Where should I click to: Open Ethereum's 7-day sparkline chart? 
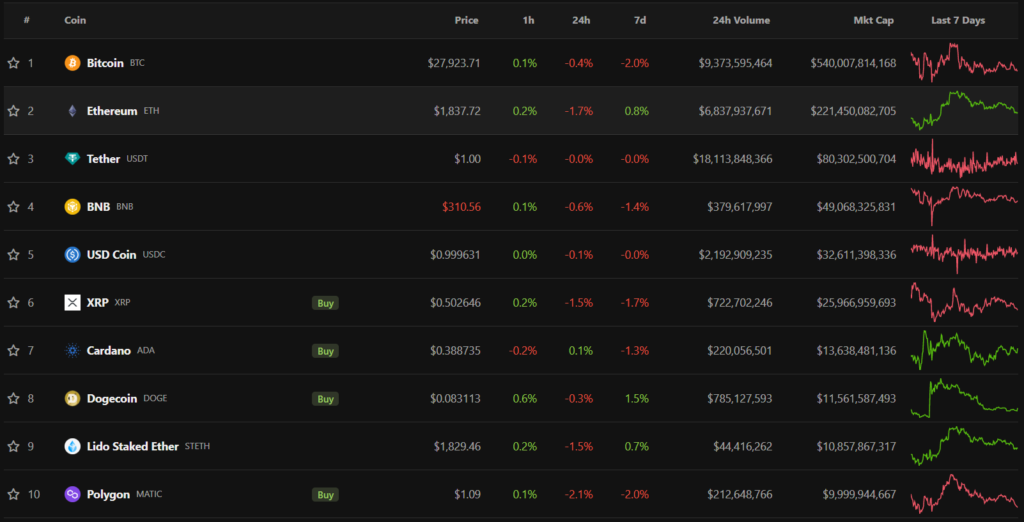point(964,111)
